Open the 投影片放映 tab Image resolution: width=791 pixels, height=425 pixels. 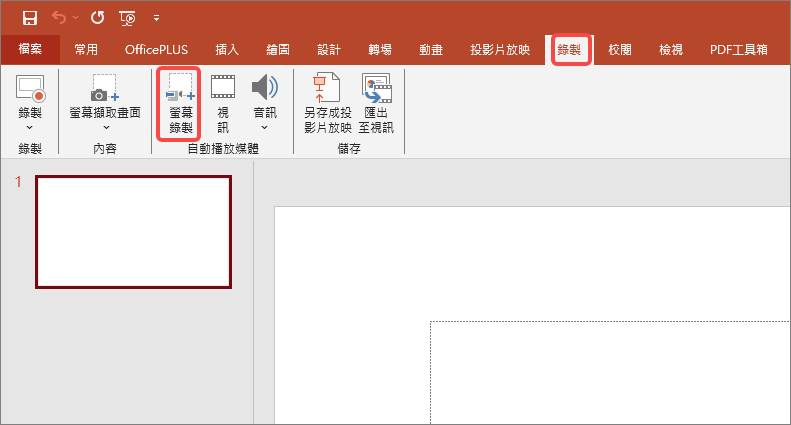point(500,49)
